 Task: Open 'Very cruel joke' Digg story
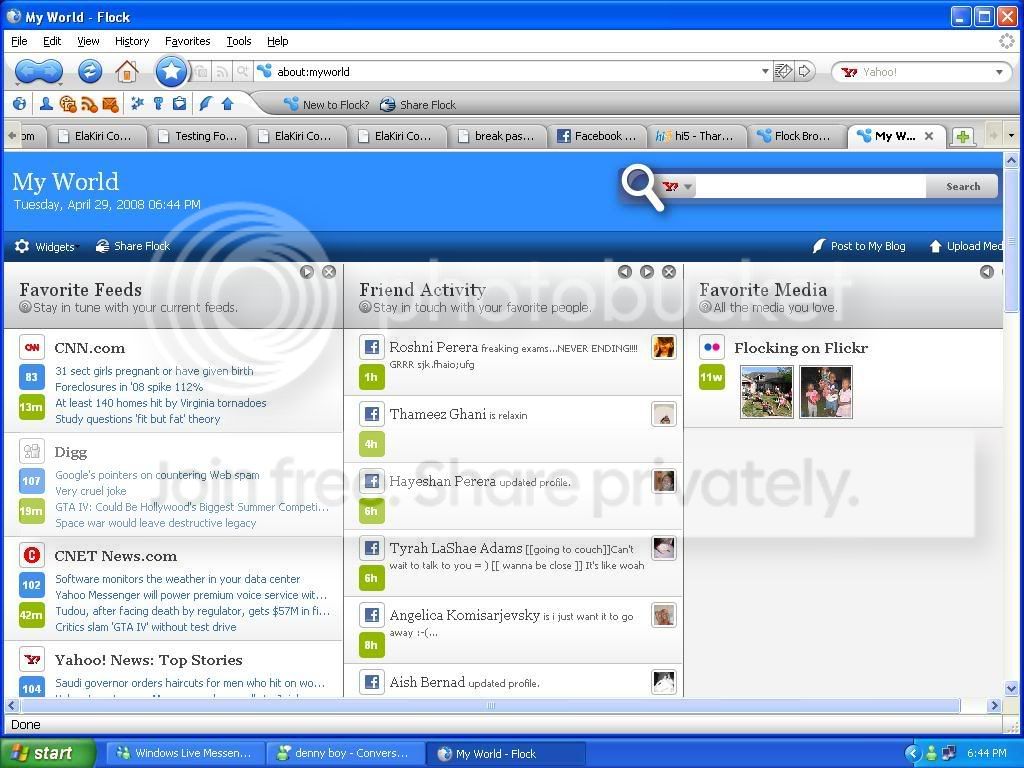pyautogui.click(x=91, y=491)
